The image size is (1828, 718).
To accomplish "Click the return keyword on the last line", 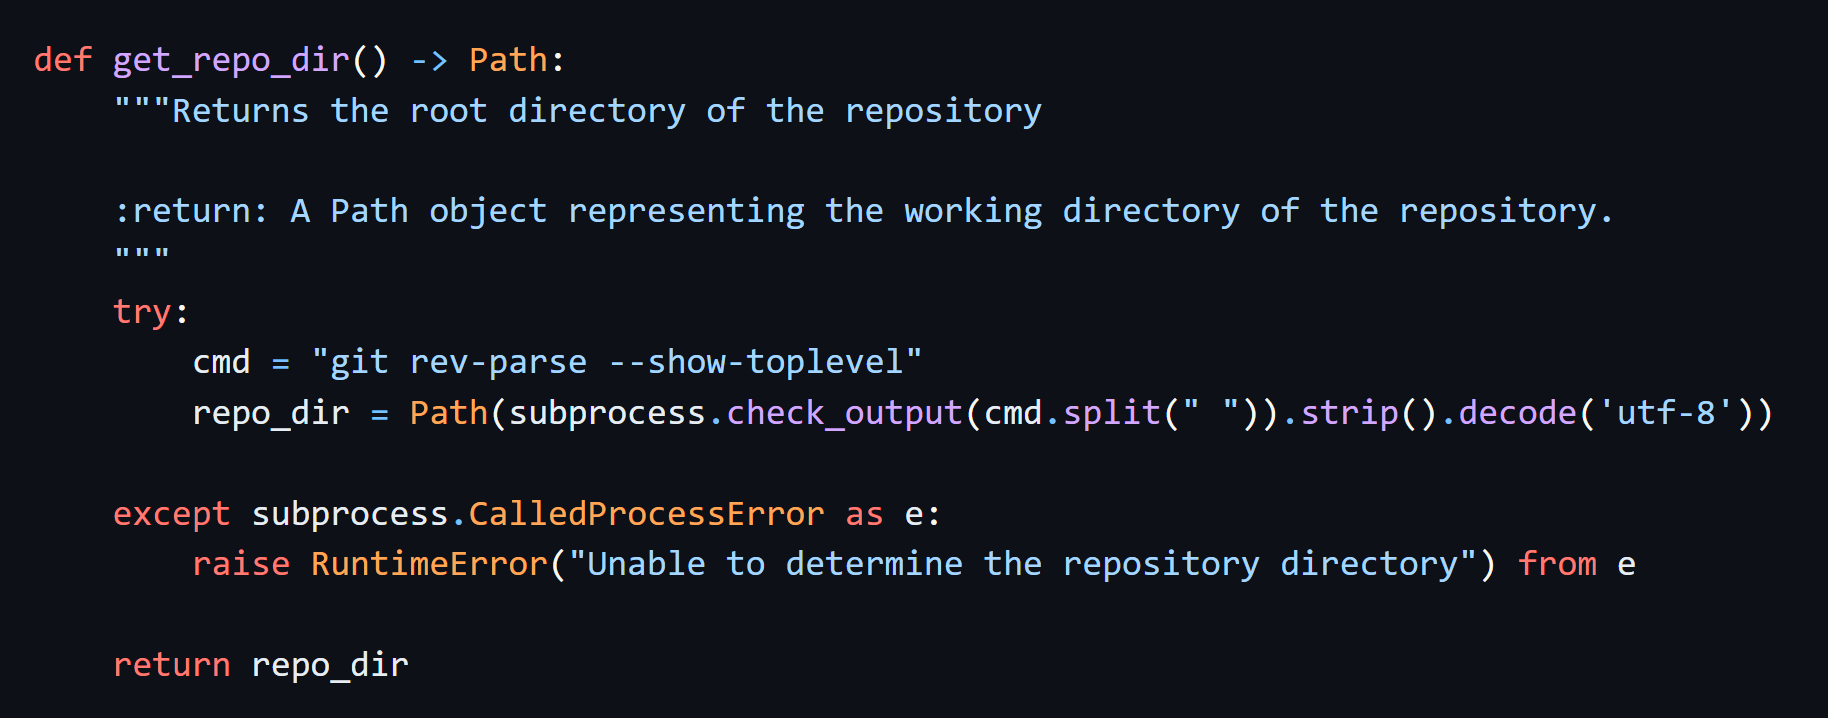I will (x=171, y=665).
